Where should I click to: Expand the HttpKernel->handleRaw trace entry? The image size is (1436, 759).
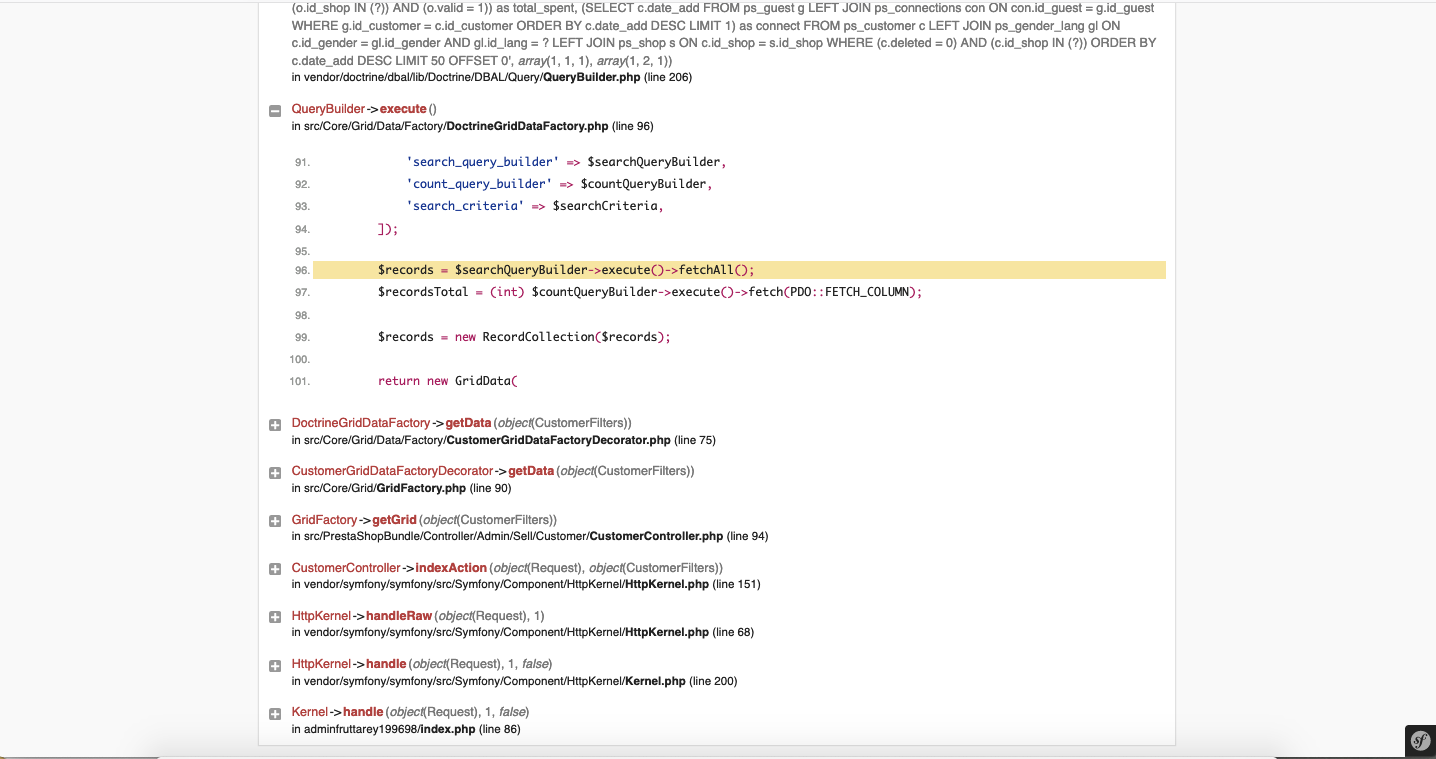[275, 617]
